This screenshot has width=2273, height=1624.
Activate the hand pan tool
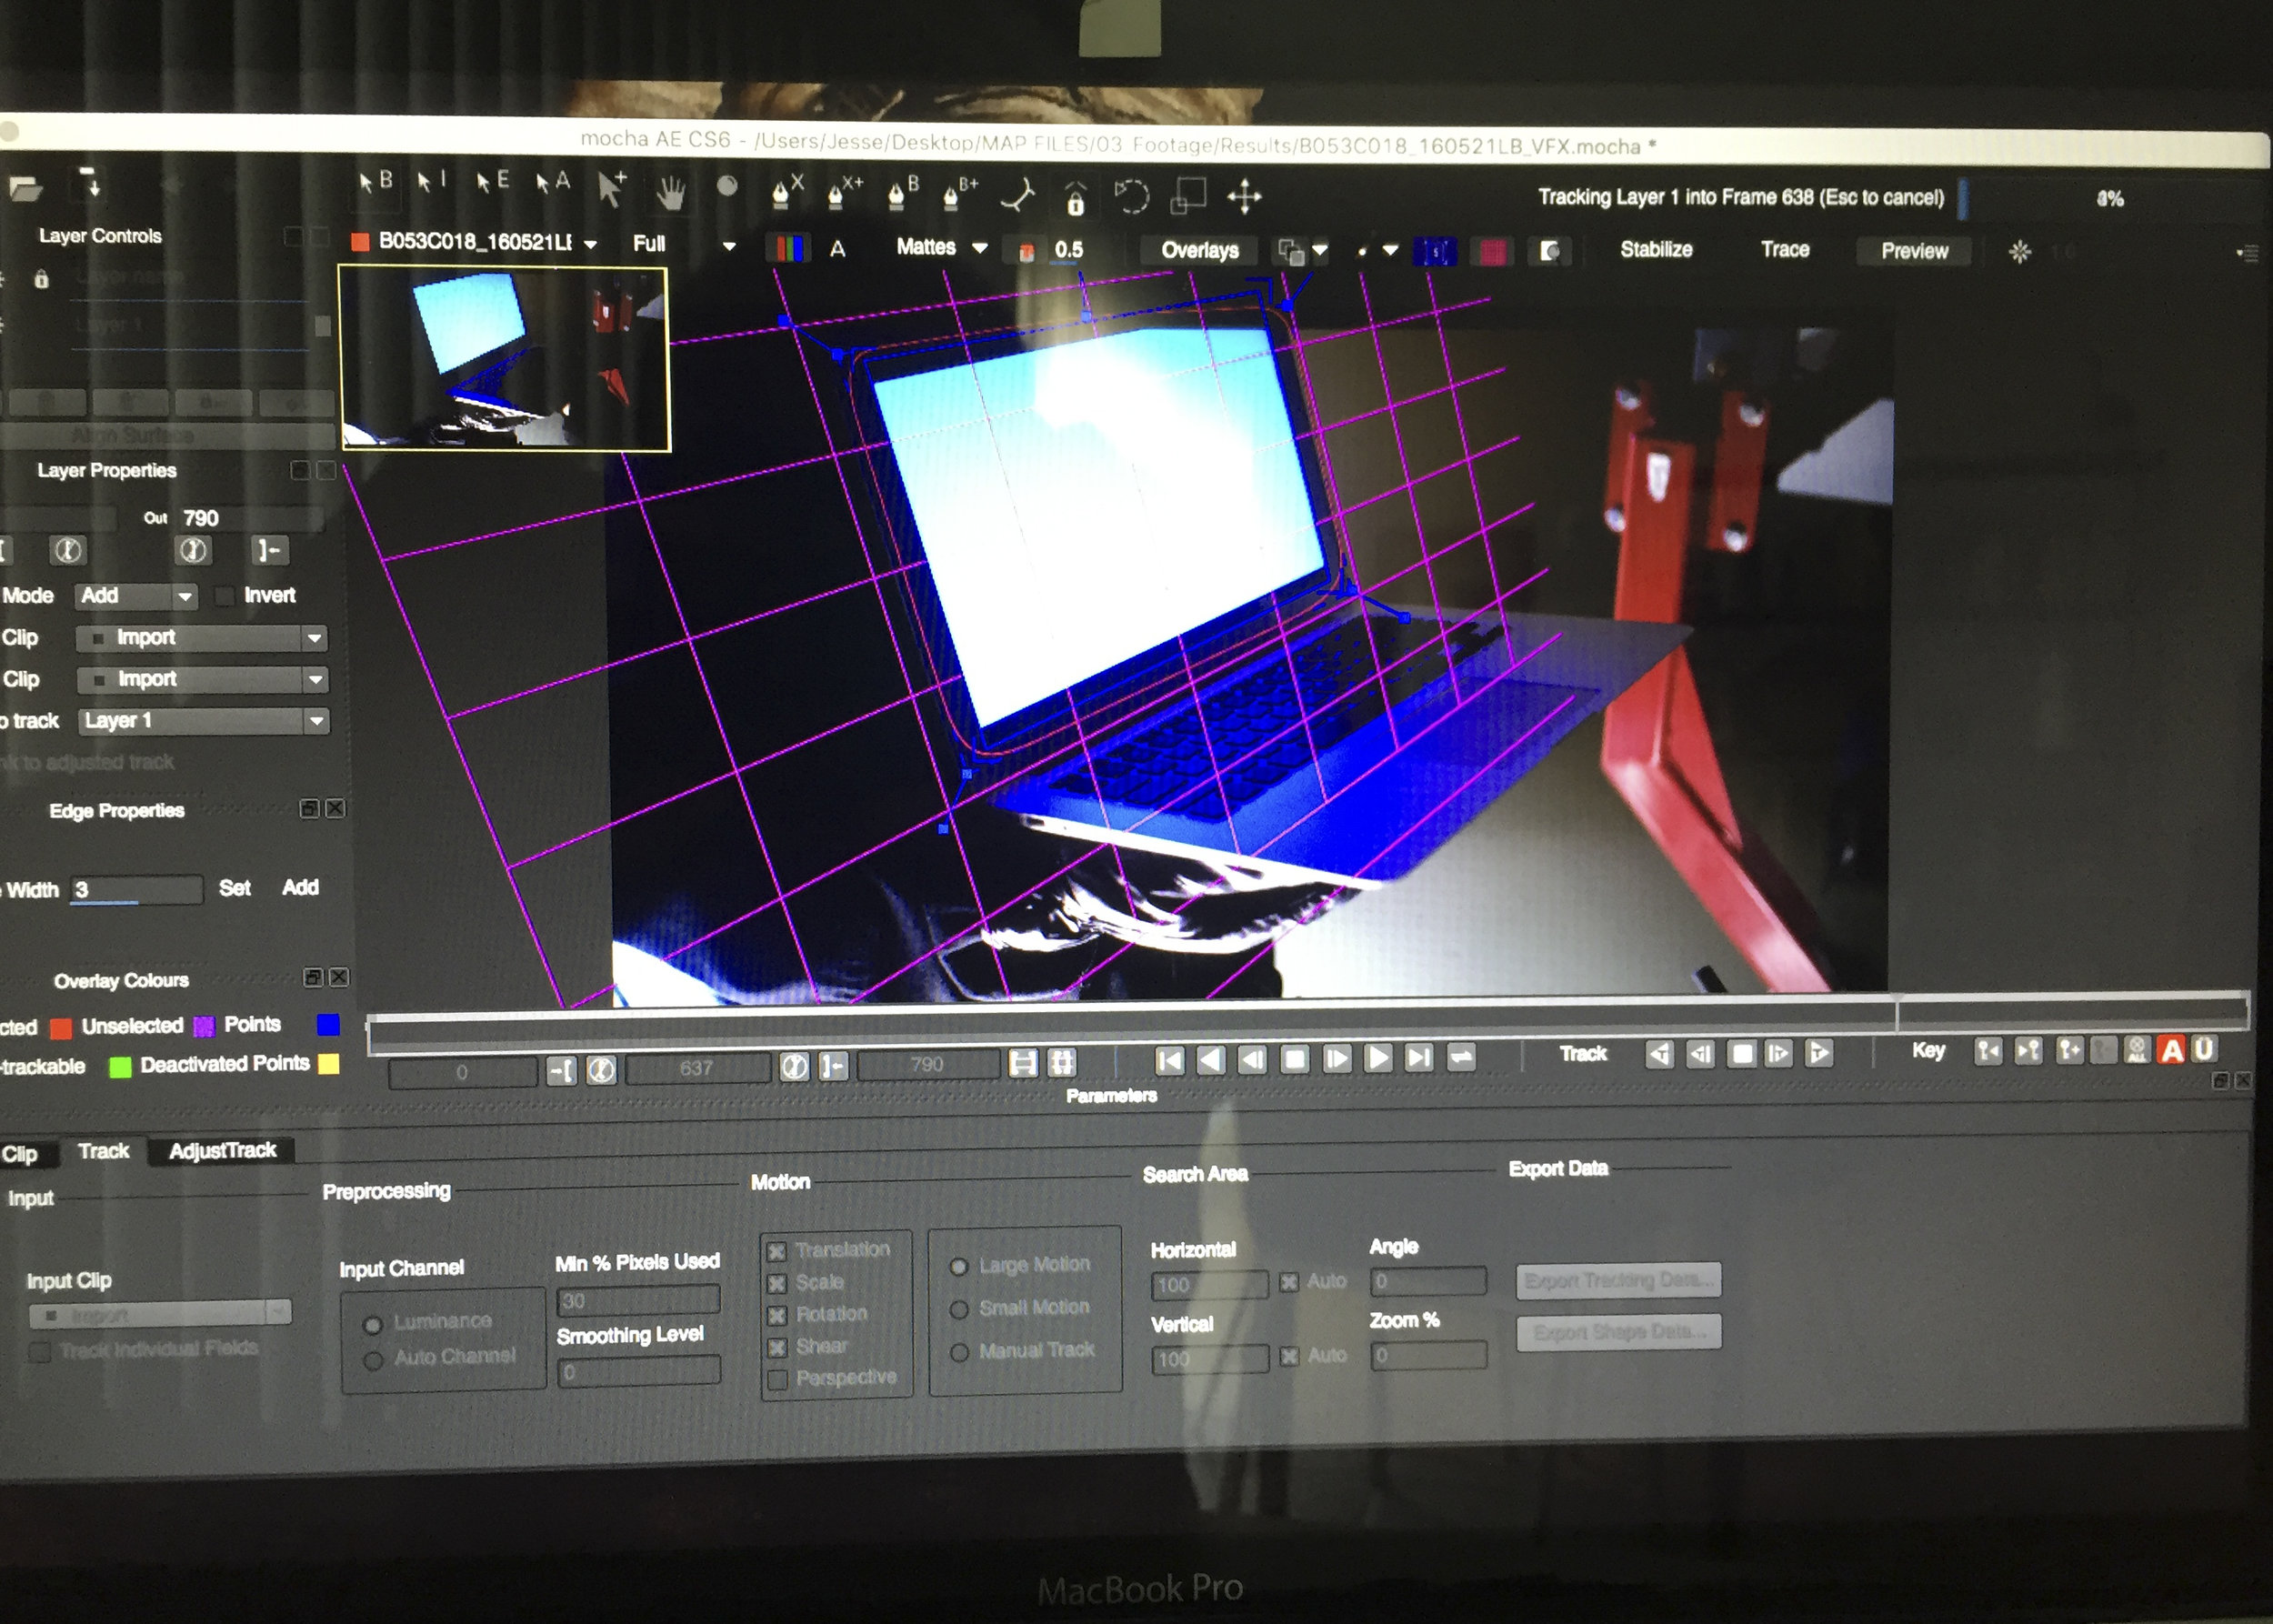pyautogui.click(x=670, y=192)
